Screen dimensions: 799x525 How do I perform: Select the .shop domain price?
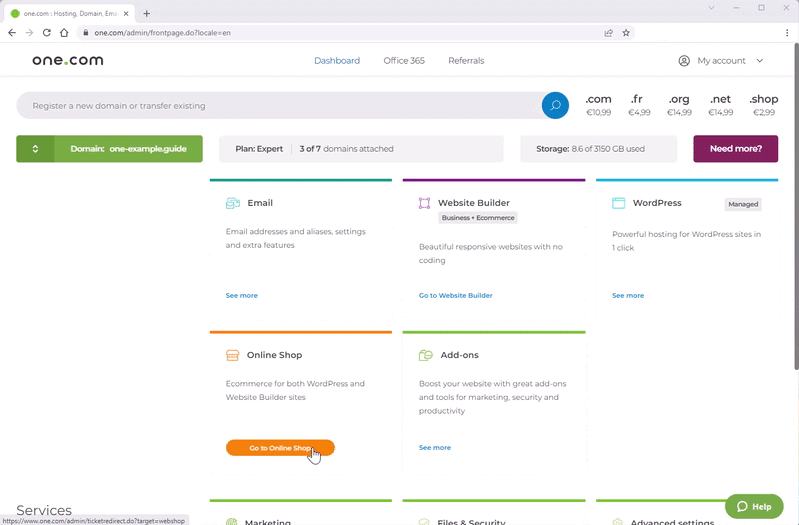(764, 105)
